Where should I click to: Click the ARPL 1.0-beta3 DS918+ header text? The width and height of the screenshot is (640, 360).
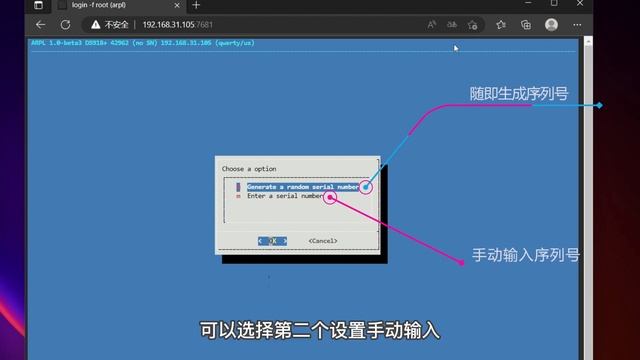(x=142, y=43)
